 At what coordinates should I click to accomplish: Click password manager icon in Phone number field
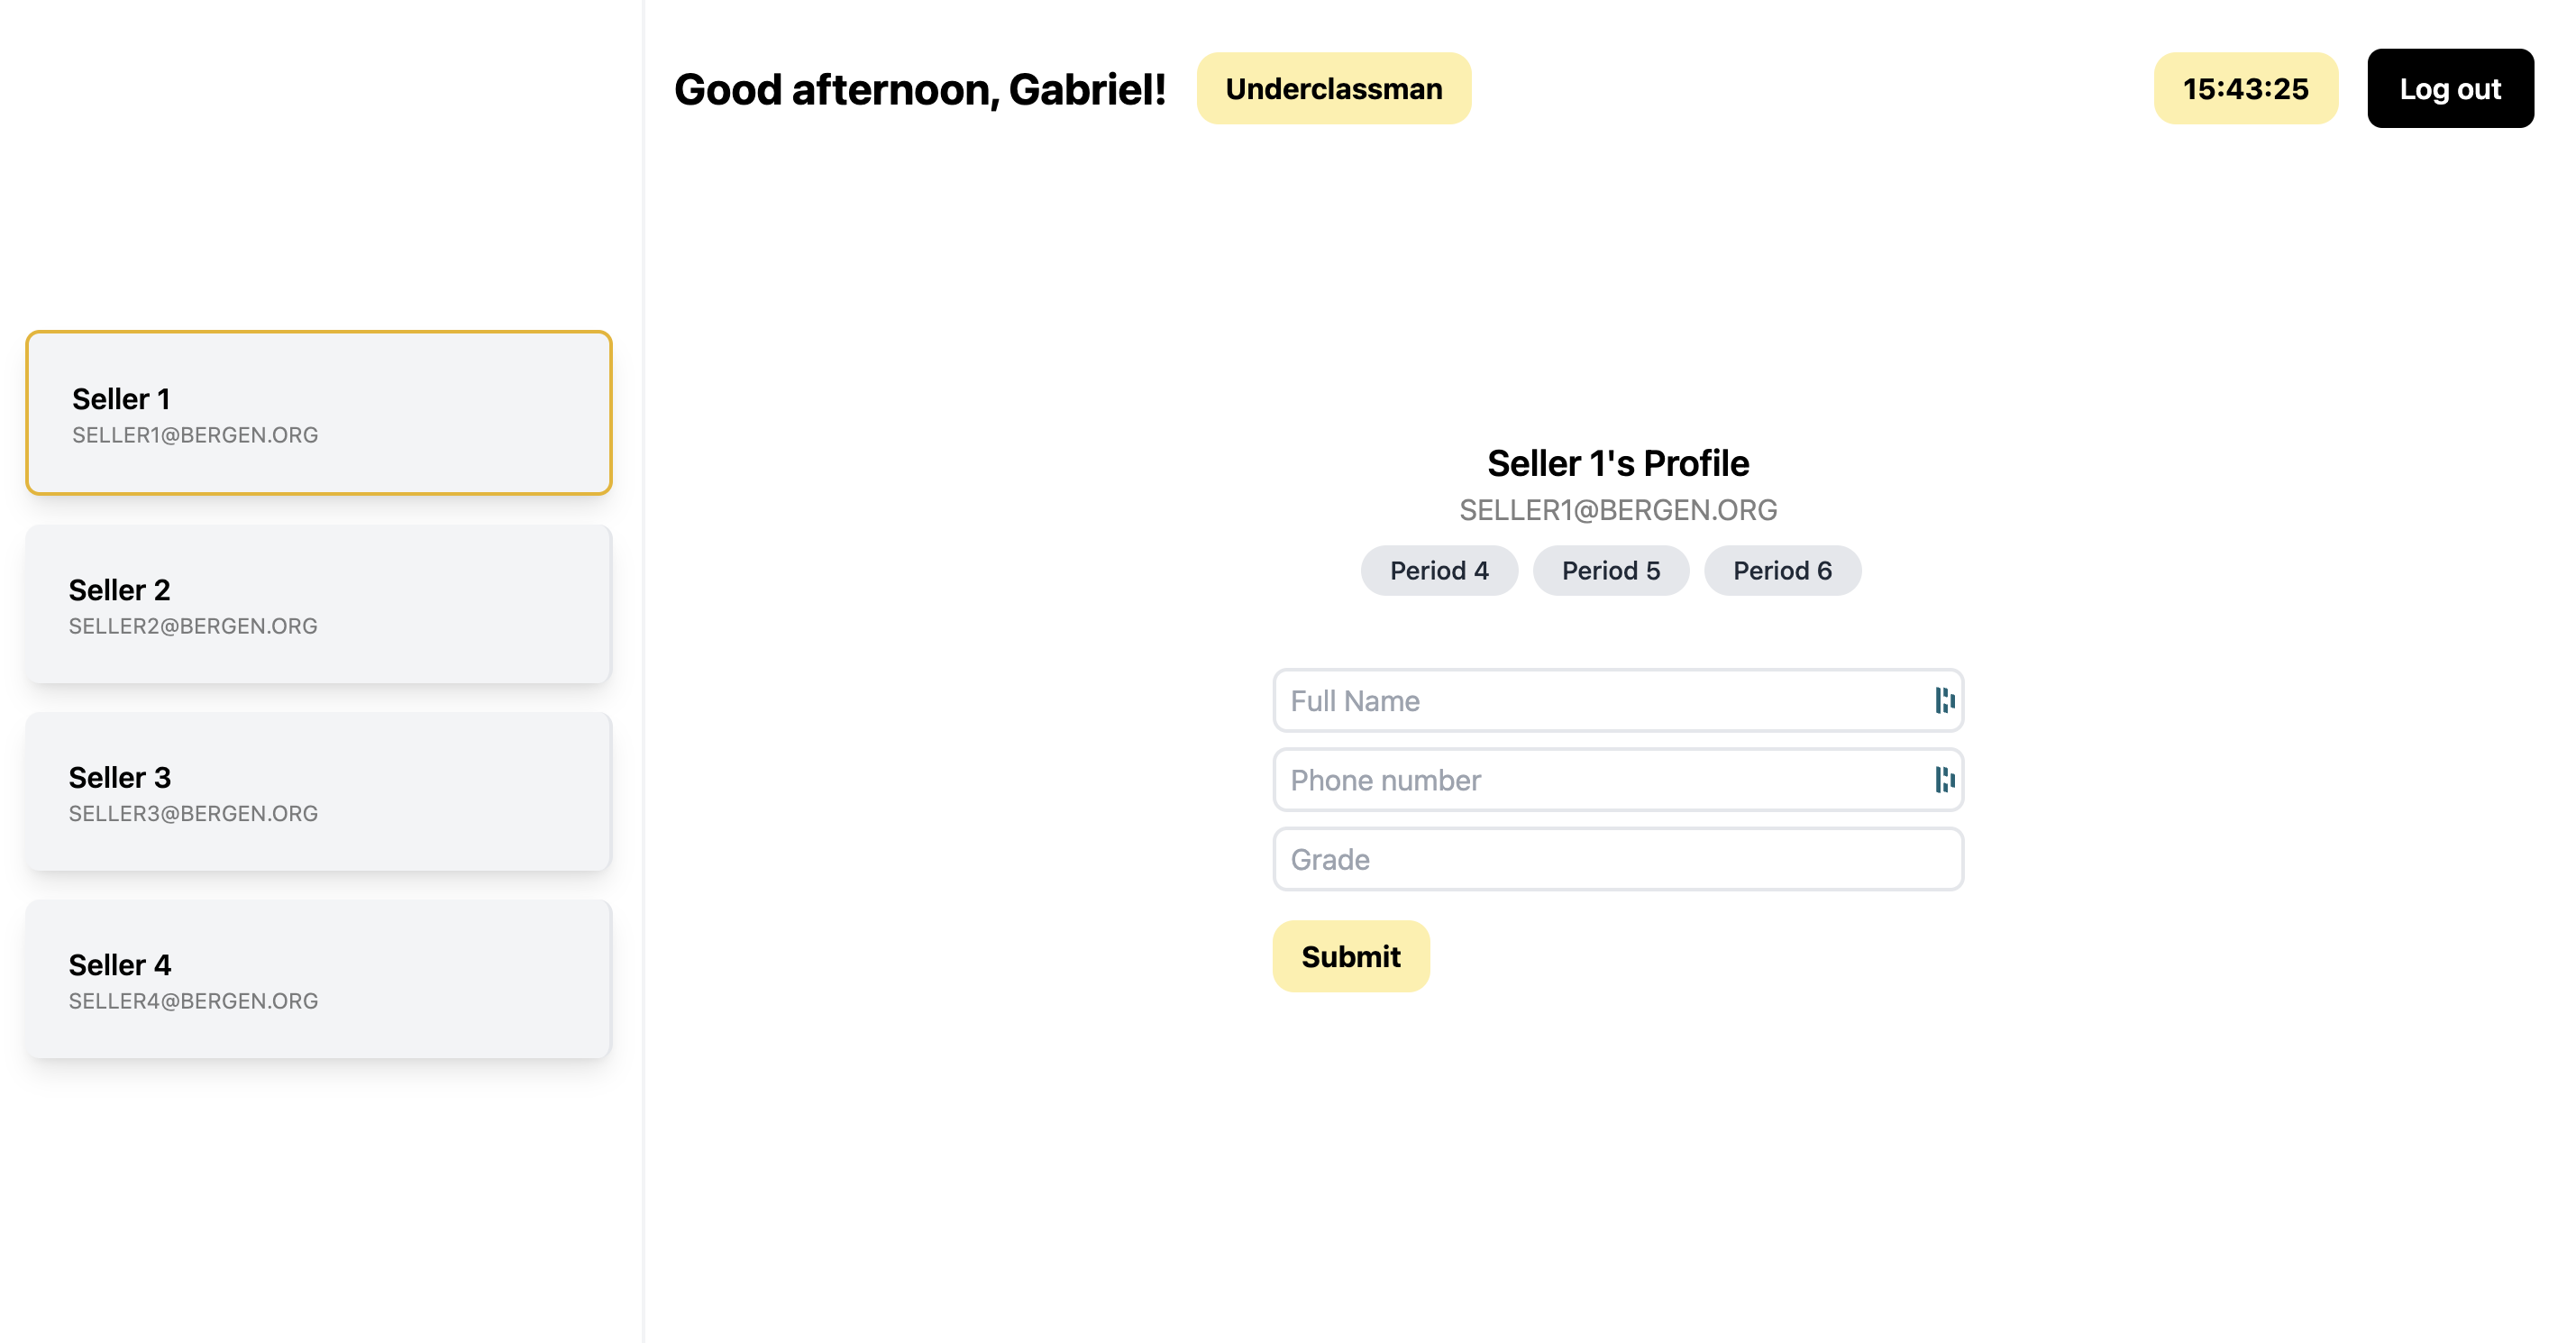coord(1944,780)
